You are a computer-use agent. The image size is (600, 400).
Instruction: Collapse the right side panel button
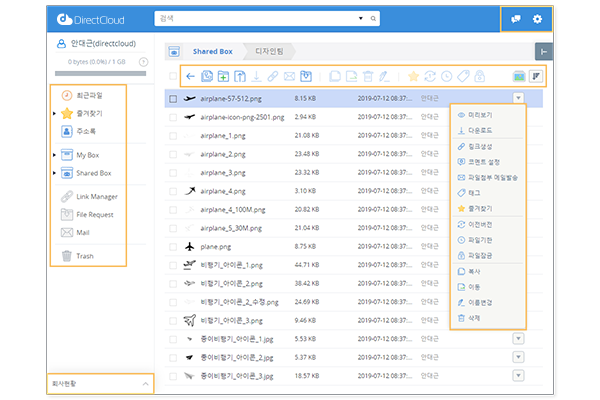pos(544,52)
